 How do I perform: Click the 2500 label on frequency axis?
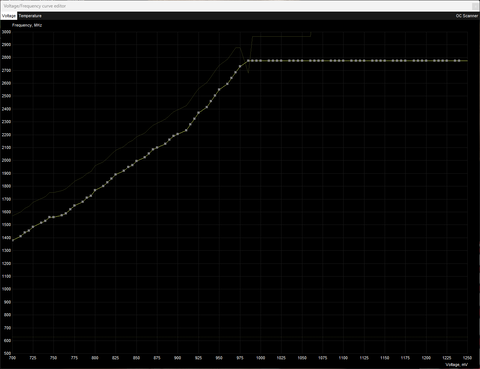[7, 96]
